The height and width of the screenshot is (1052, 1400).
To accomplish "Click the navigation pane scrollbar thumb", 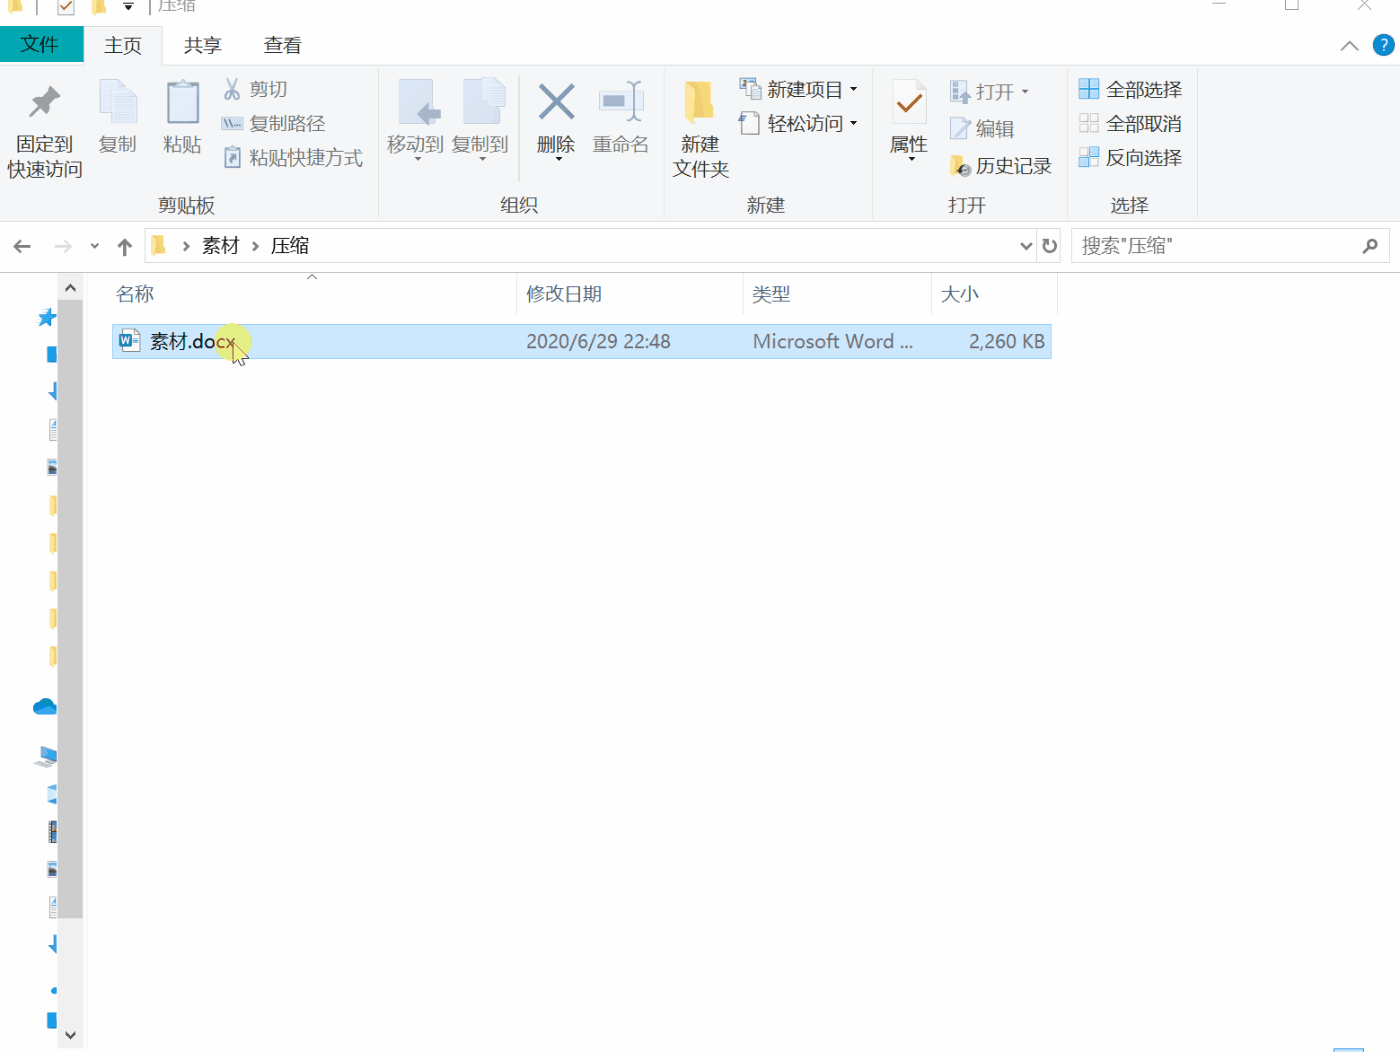I will 70,608.
